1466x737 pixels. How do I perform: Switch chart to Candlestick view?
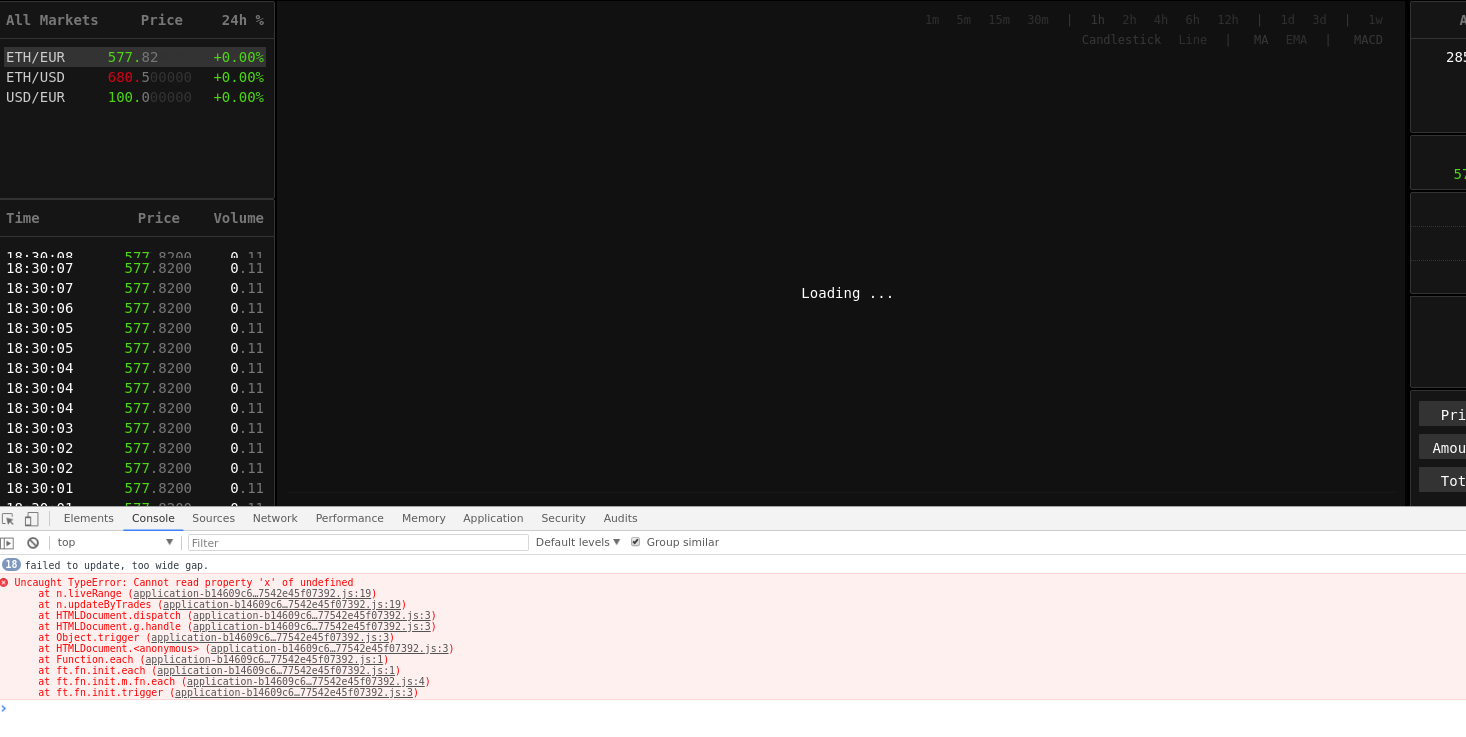1121,39
